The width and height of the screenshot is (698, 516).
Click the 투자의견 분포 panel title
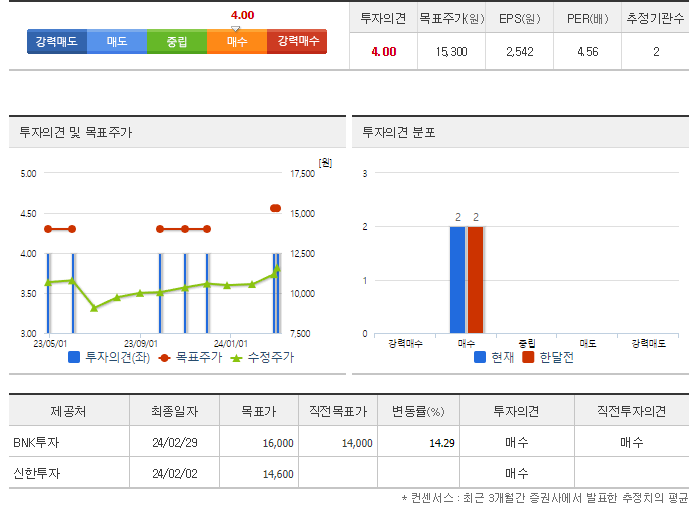[399, 132]
